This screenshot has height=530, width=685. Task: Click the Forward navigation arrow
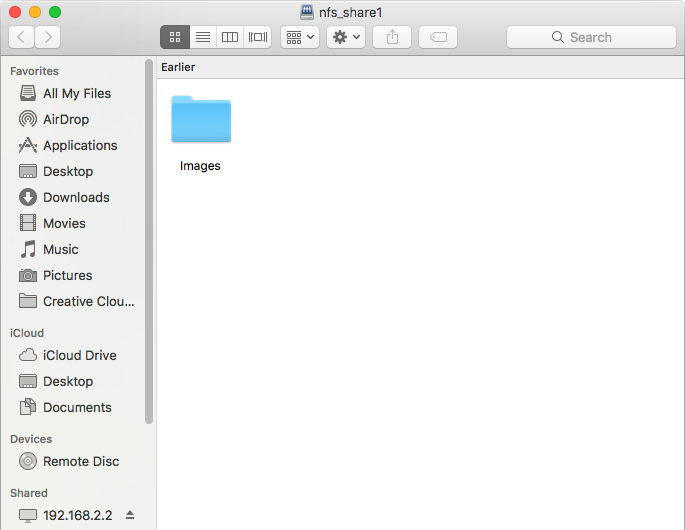(47, 37)
